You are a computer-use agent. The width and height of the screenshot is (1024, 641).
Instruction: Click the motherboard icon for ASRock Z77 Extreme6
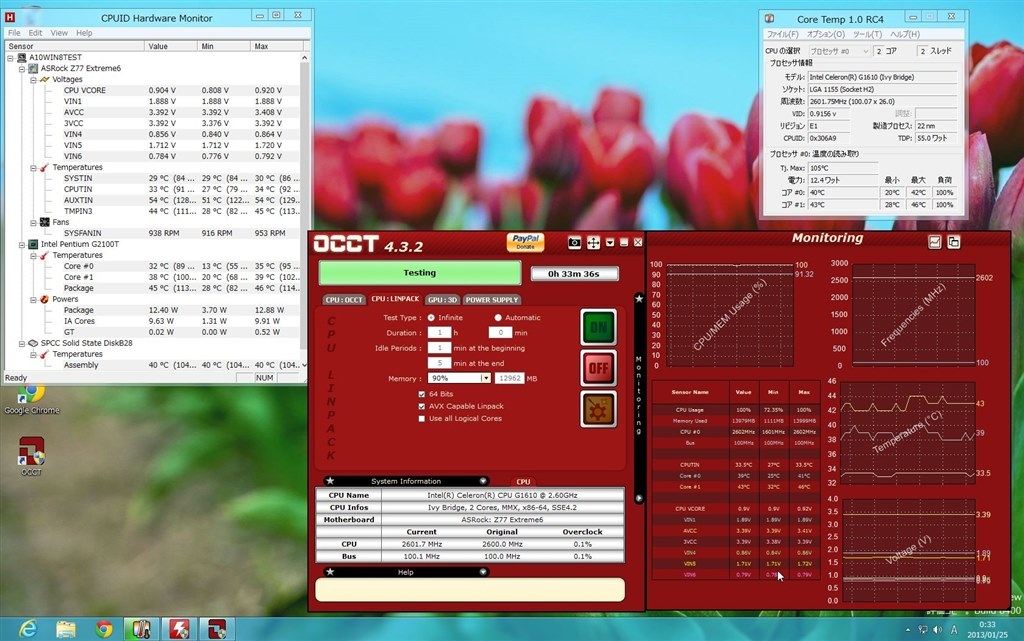coord(33,68)
